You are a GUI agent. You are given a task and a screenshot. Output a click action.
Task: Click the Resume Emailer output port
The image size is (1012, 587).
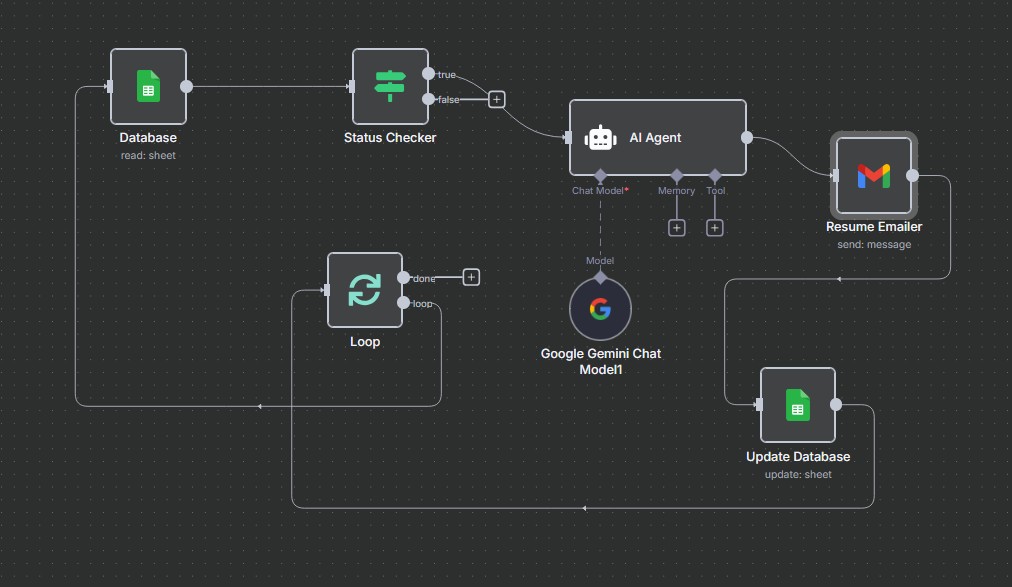pyautogui.click(x=912, y=175)
